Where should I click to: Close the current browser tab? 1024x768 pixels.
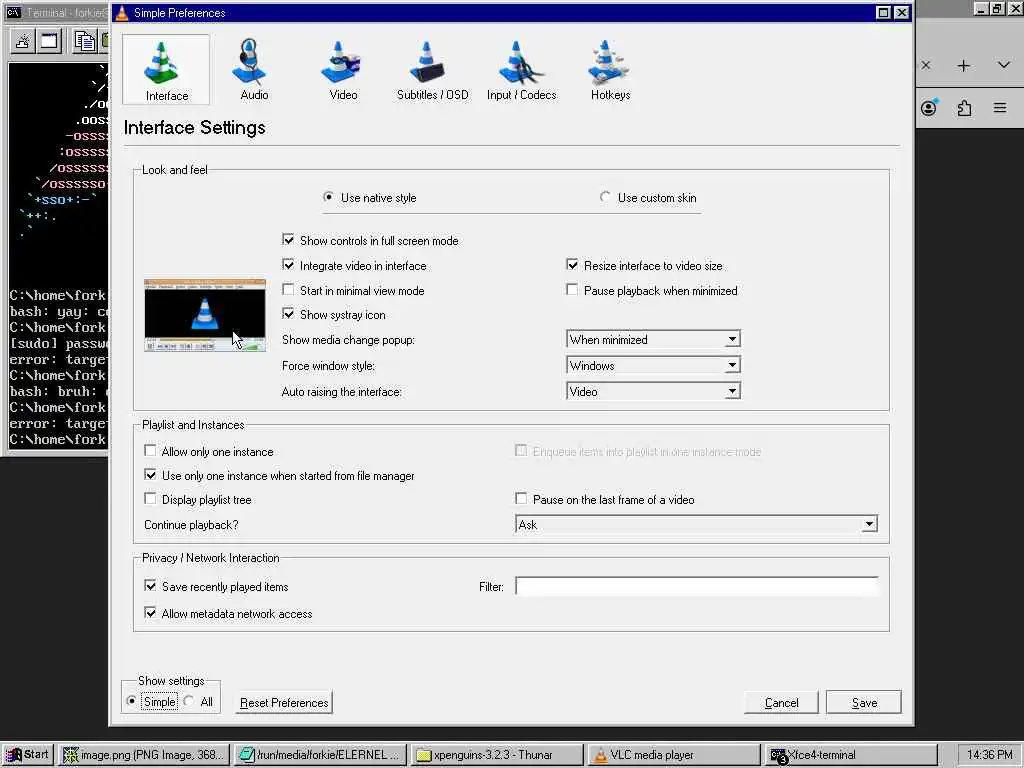(x=925, y=65)
